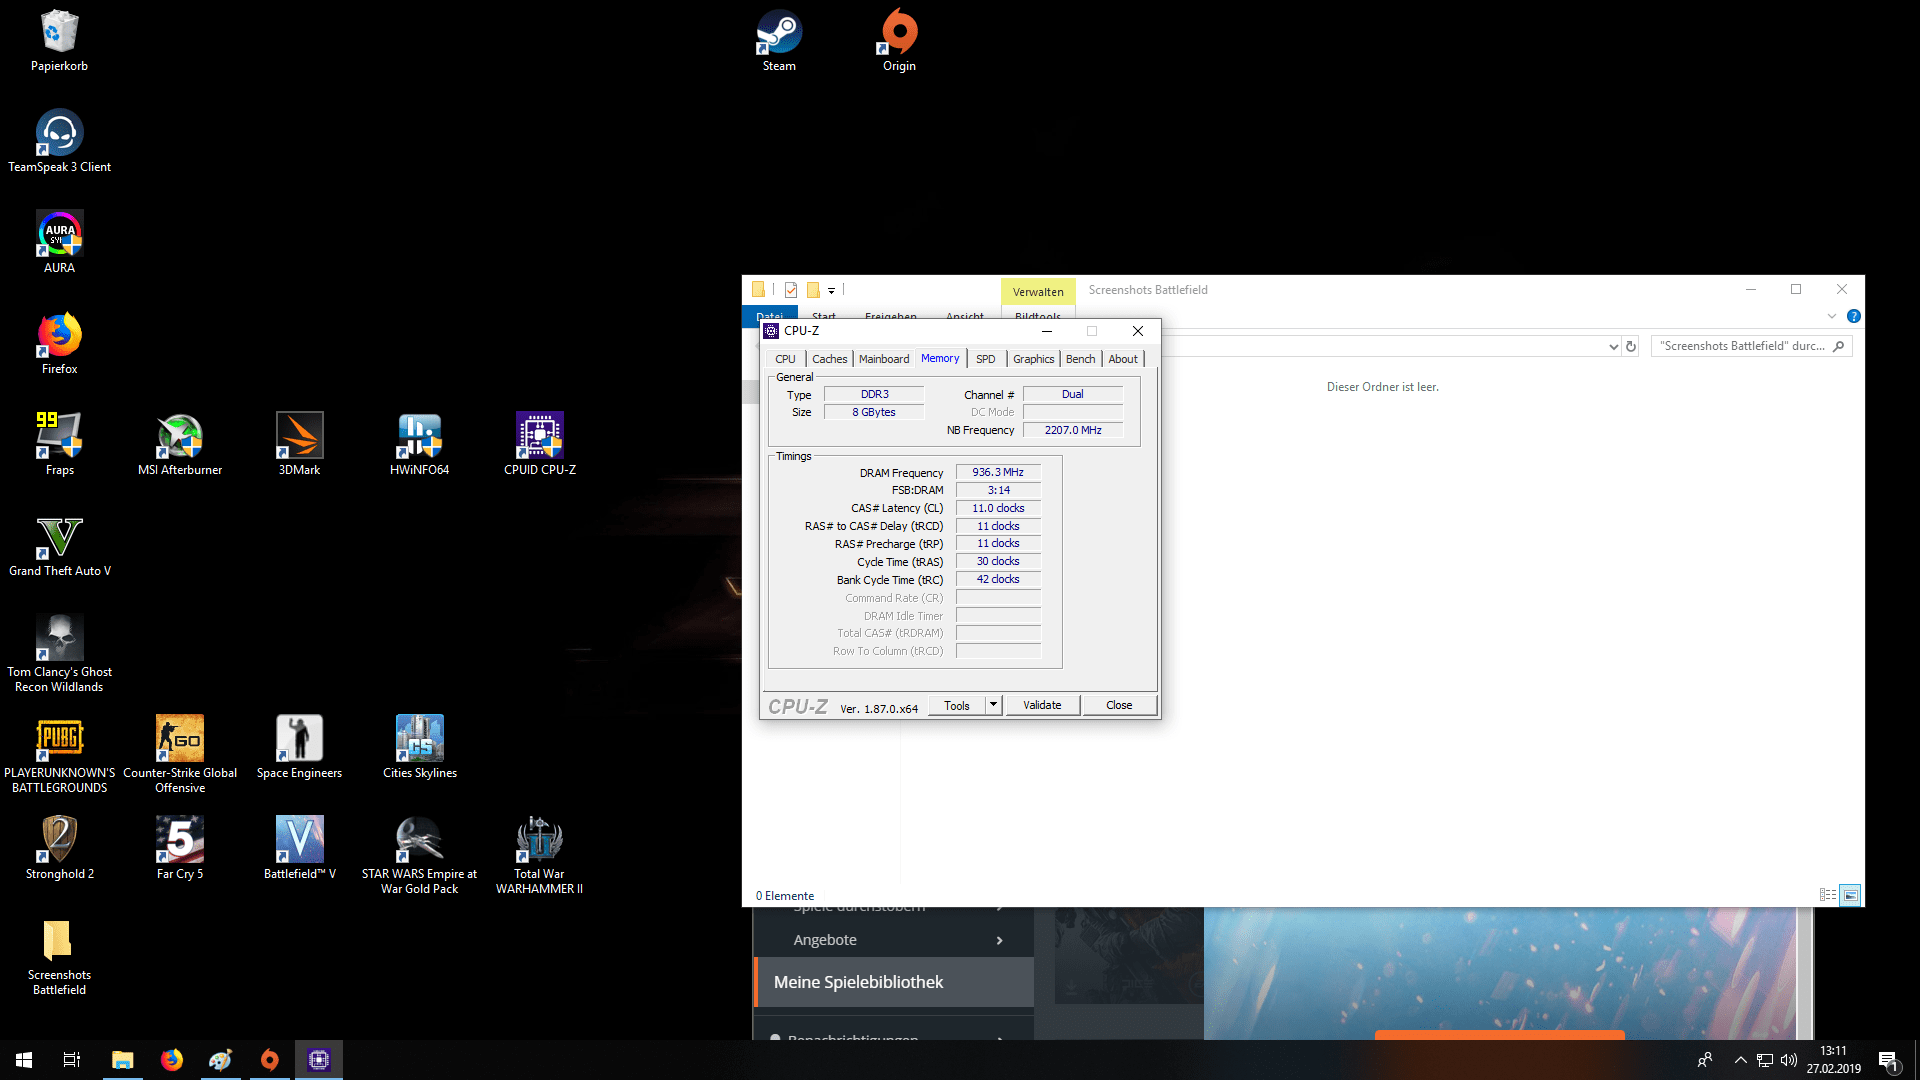
Task: Open Task View on the taskbar
Action: [x=72, y=1060]
